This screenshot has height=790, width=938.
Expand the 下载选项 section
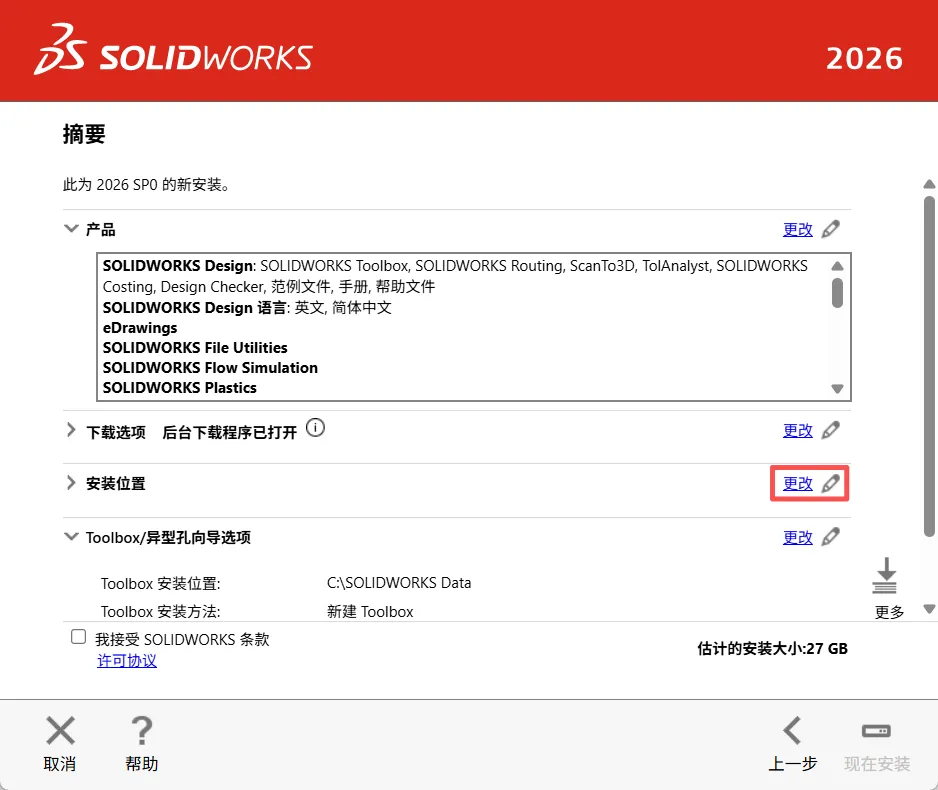click(x=71, y=430)
